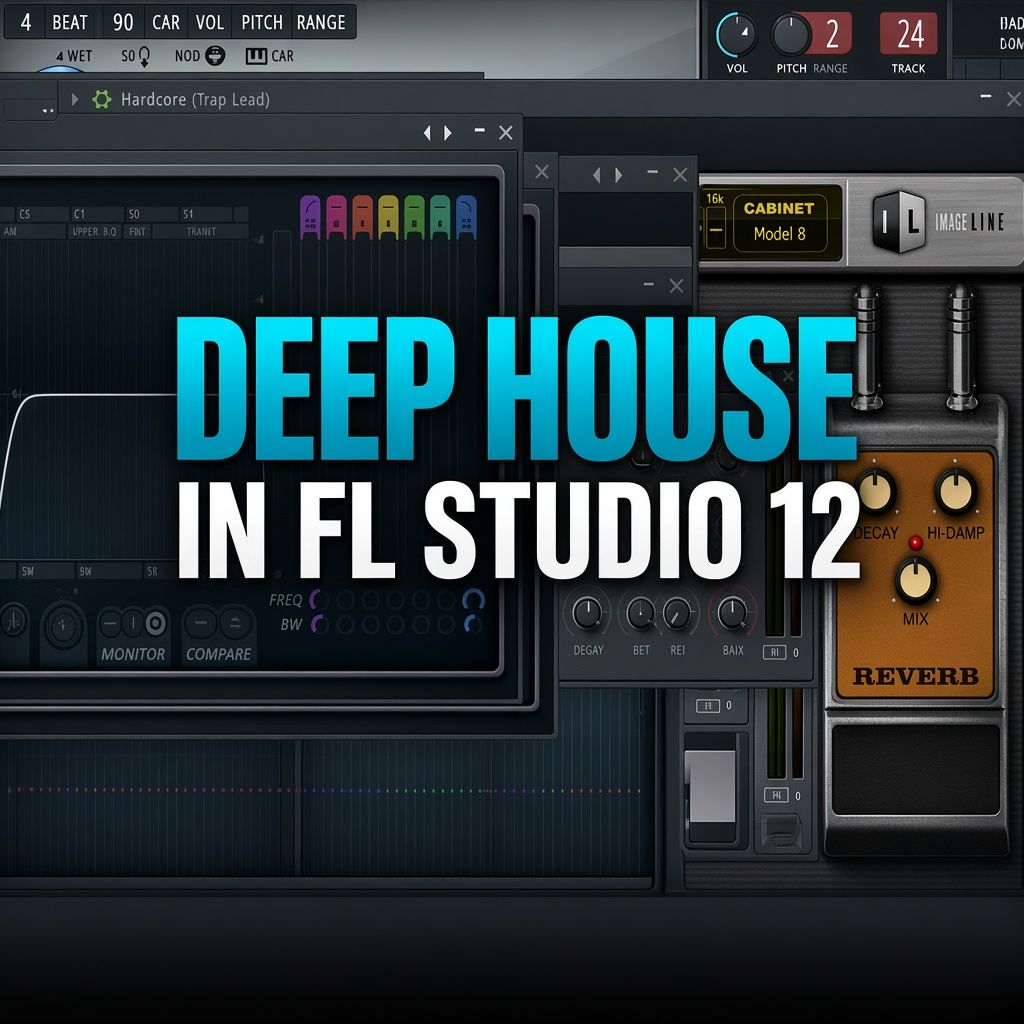Select the purple high-pass EQ band icon
Image resolution: width=1024 pixels, height=1024 pixels.
click(x=310, y=217)
